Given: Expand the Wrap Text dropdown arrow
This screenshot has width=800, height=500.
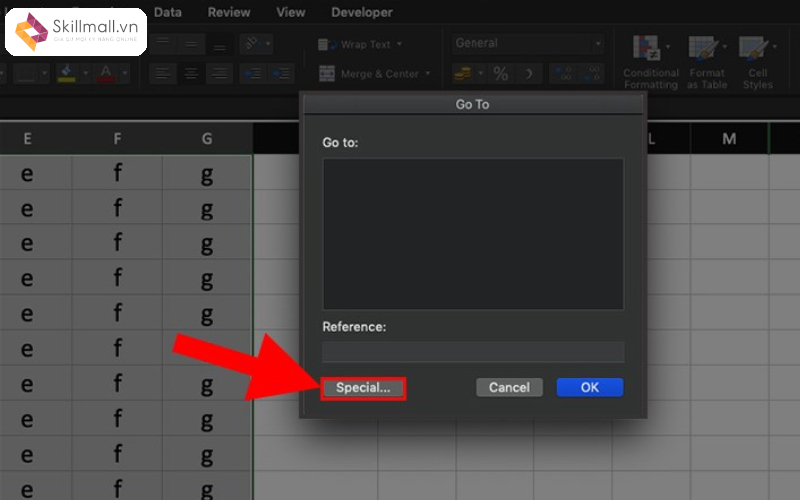Looking at the screenshot, I should (399, 44).
